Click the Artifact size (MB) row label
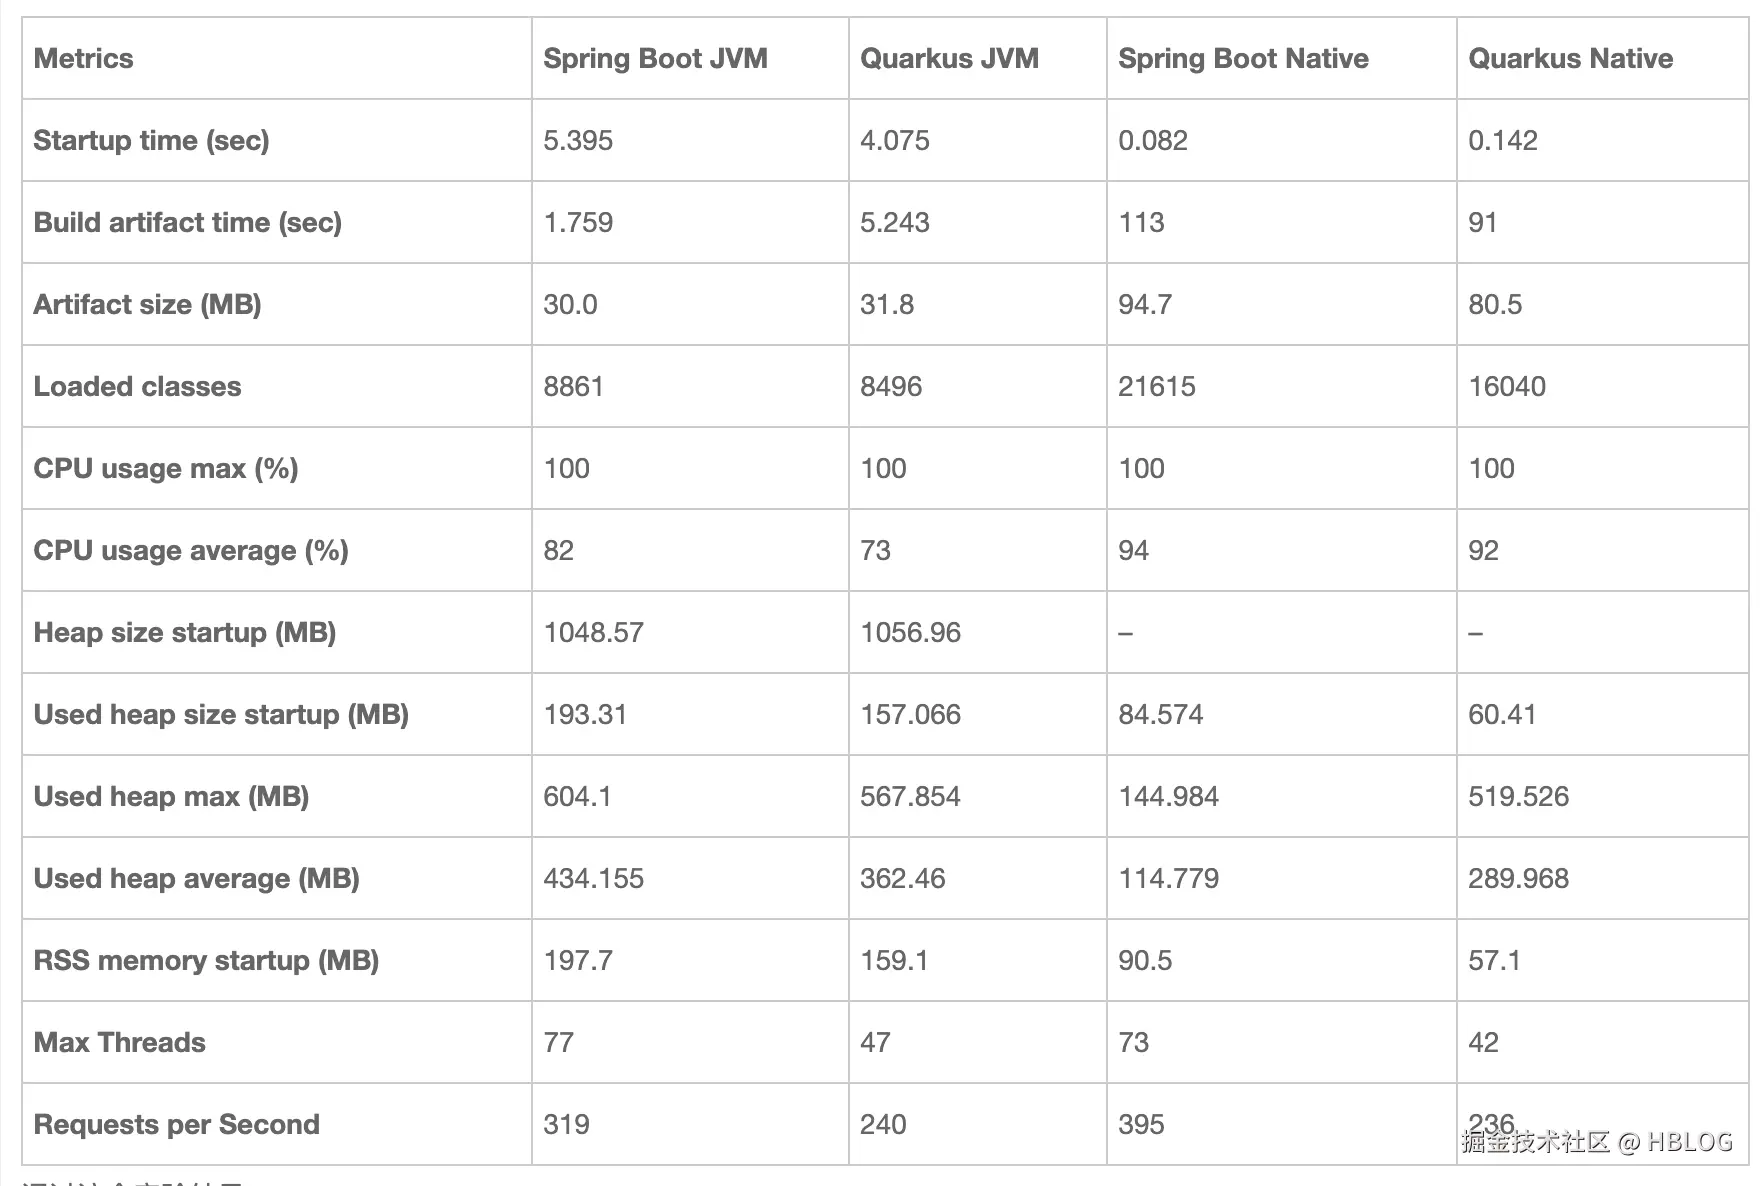1764x1186 pixels. (147, 305)
